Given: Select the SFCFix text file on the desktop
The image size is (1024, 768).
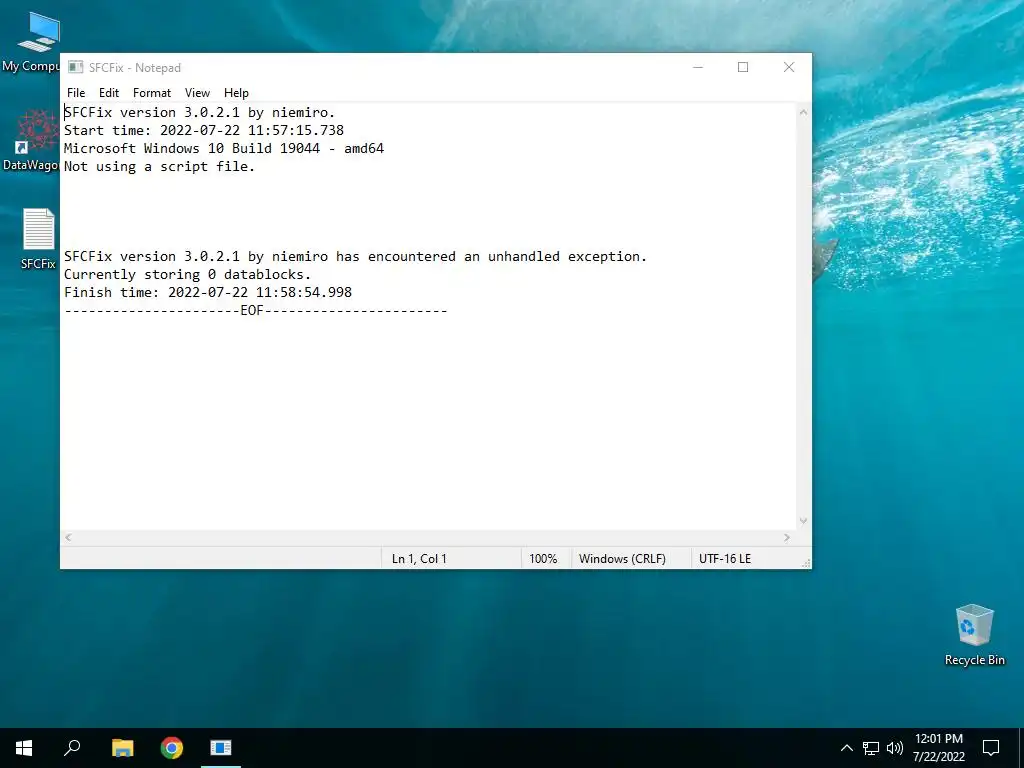Looking at the screenshot, I should tap(38, 238).
